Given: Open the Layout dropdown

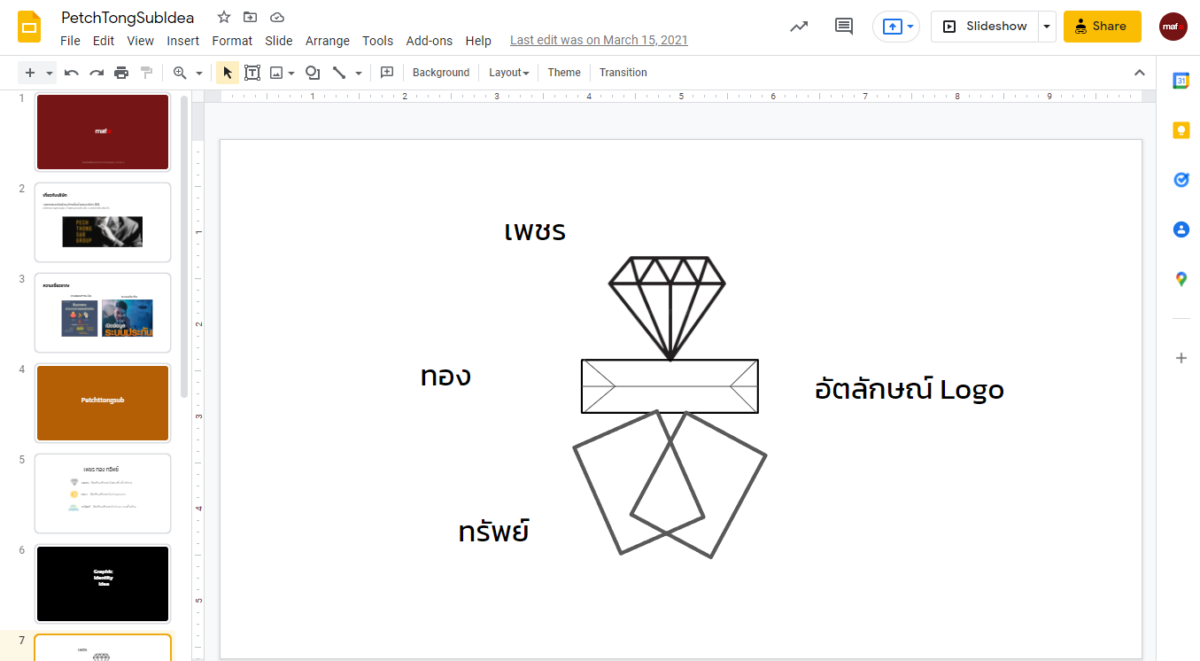Looking at the screenshot, I should tap(508, 72).
